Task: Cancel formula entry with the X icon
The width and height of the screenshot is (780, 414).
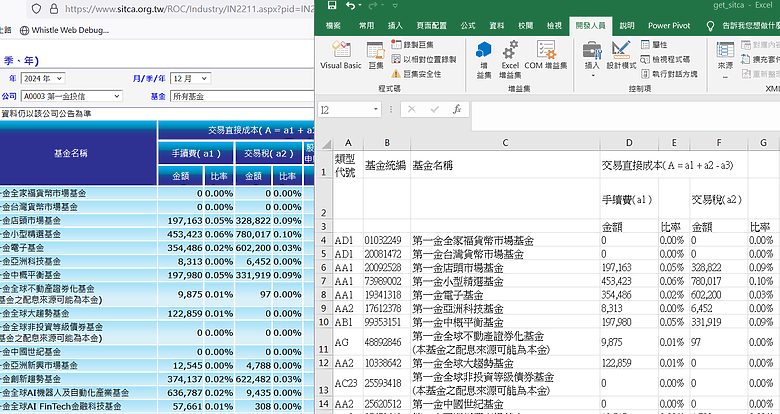Action: (x=411, y=109)
